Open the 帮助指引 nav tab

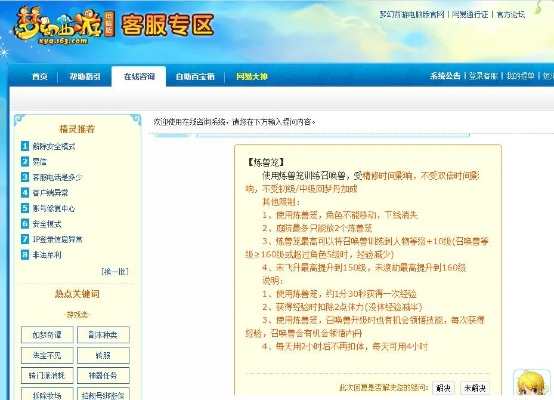pos(85,76)
